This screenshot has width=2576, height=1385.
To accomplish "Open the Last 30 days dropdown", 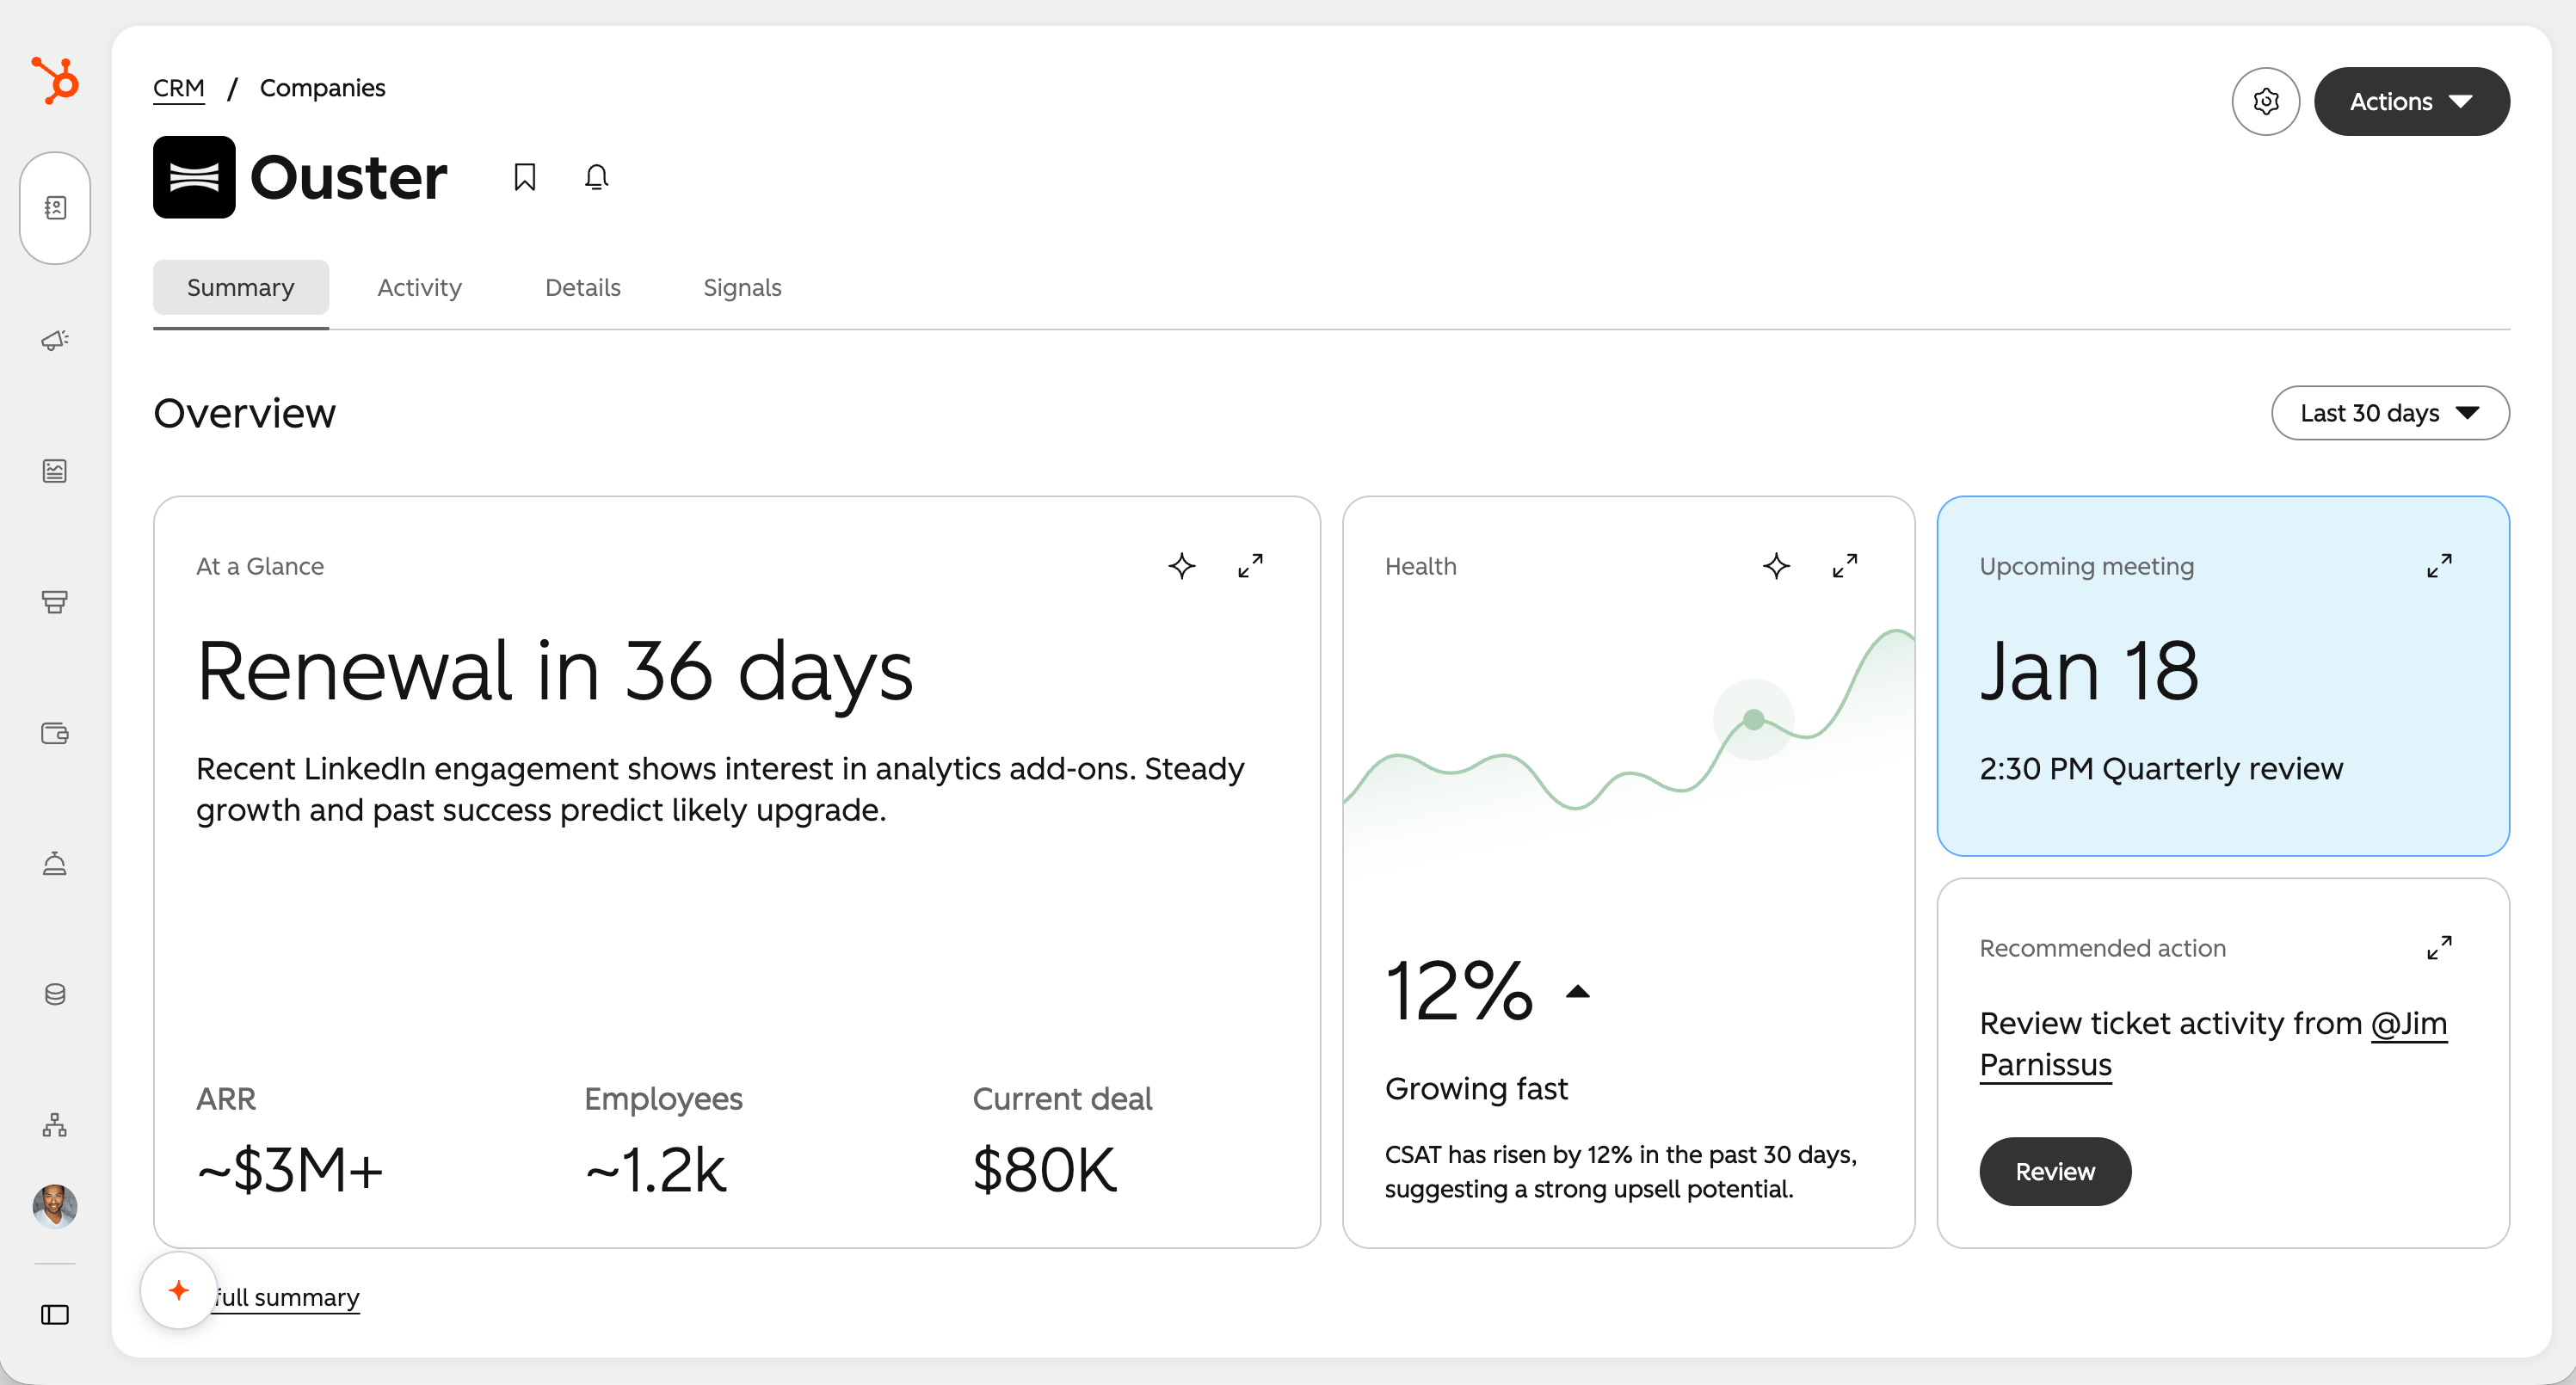I will (2390, 413).
